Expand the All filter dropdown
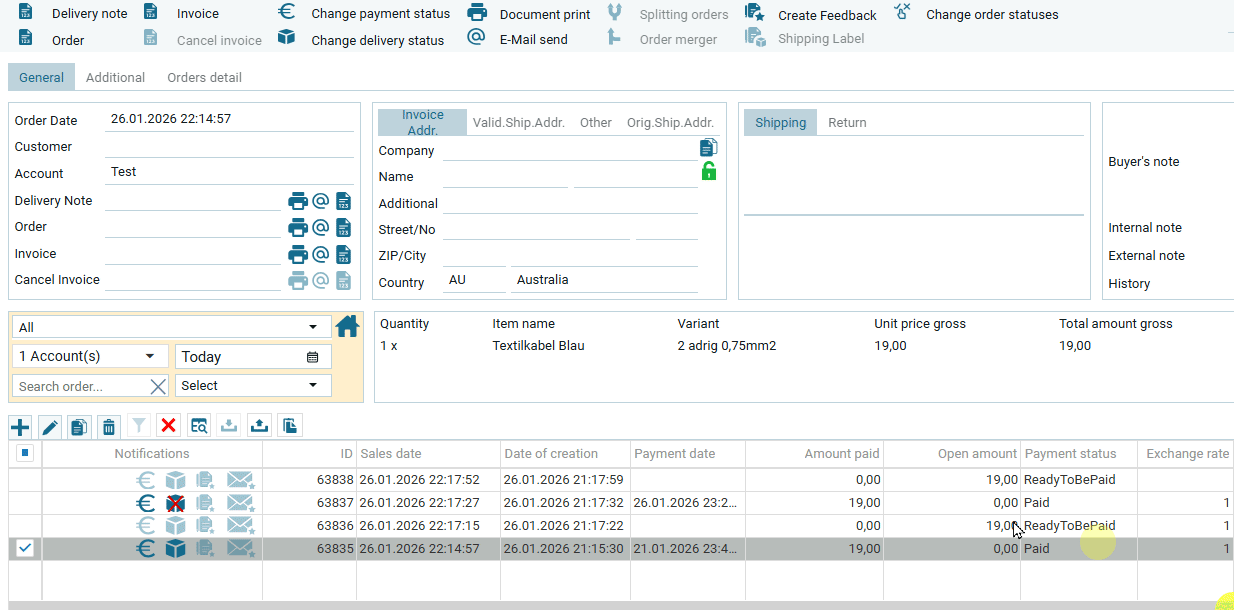1234x610 pixels. (313, 327)
